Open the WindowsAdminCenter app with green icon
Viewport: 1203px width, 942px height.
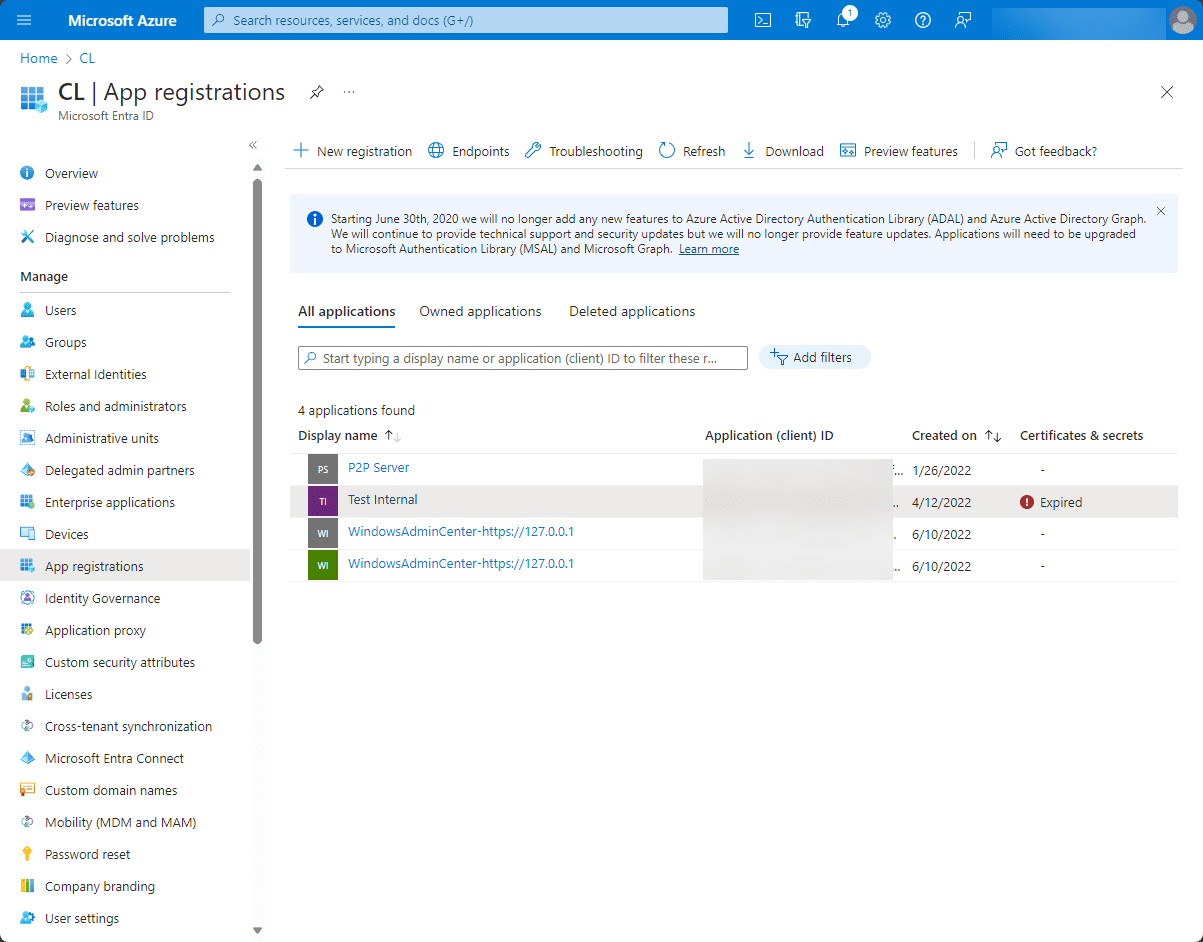(x=461, y=564)
